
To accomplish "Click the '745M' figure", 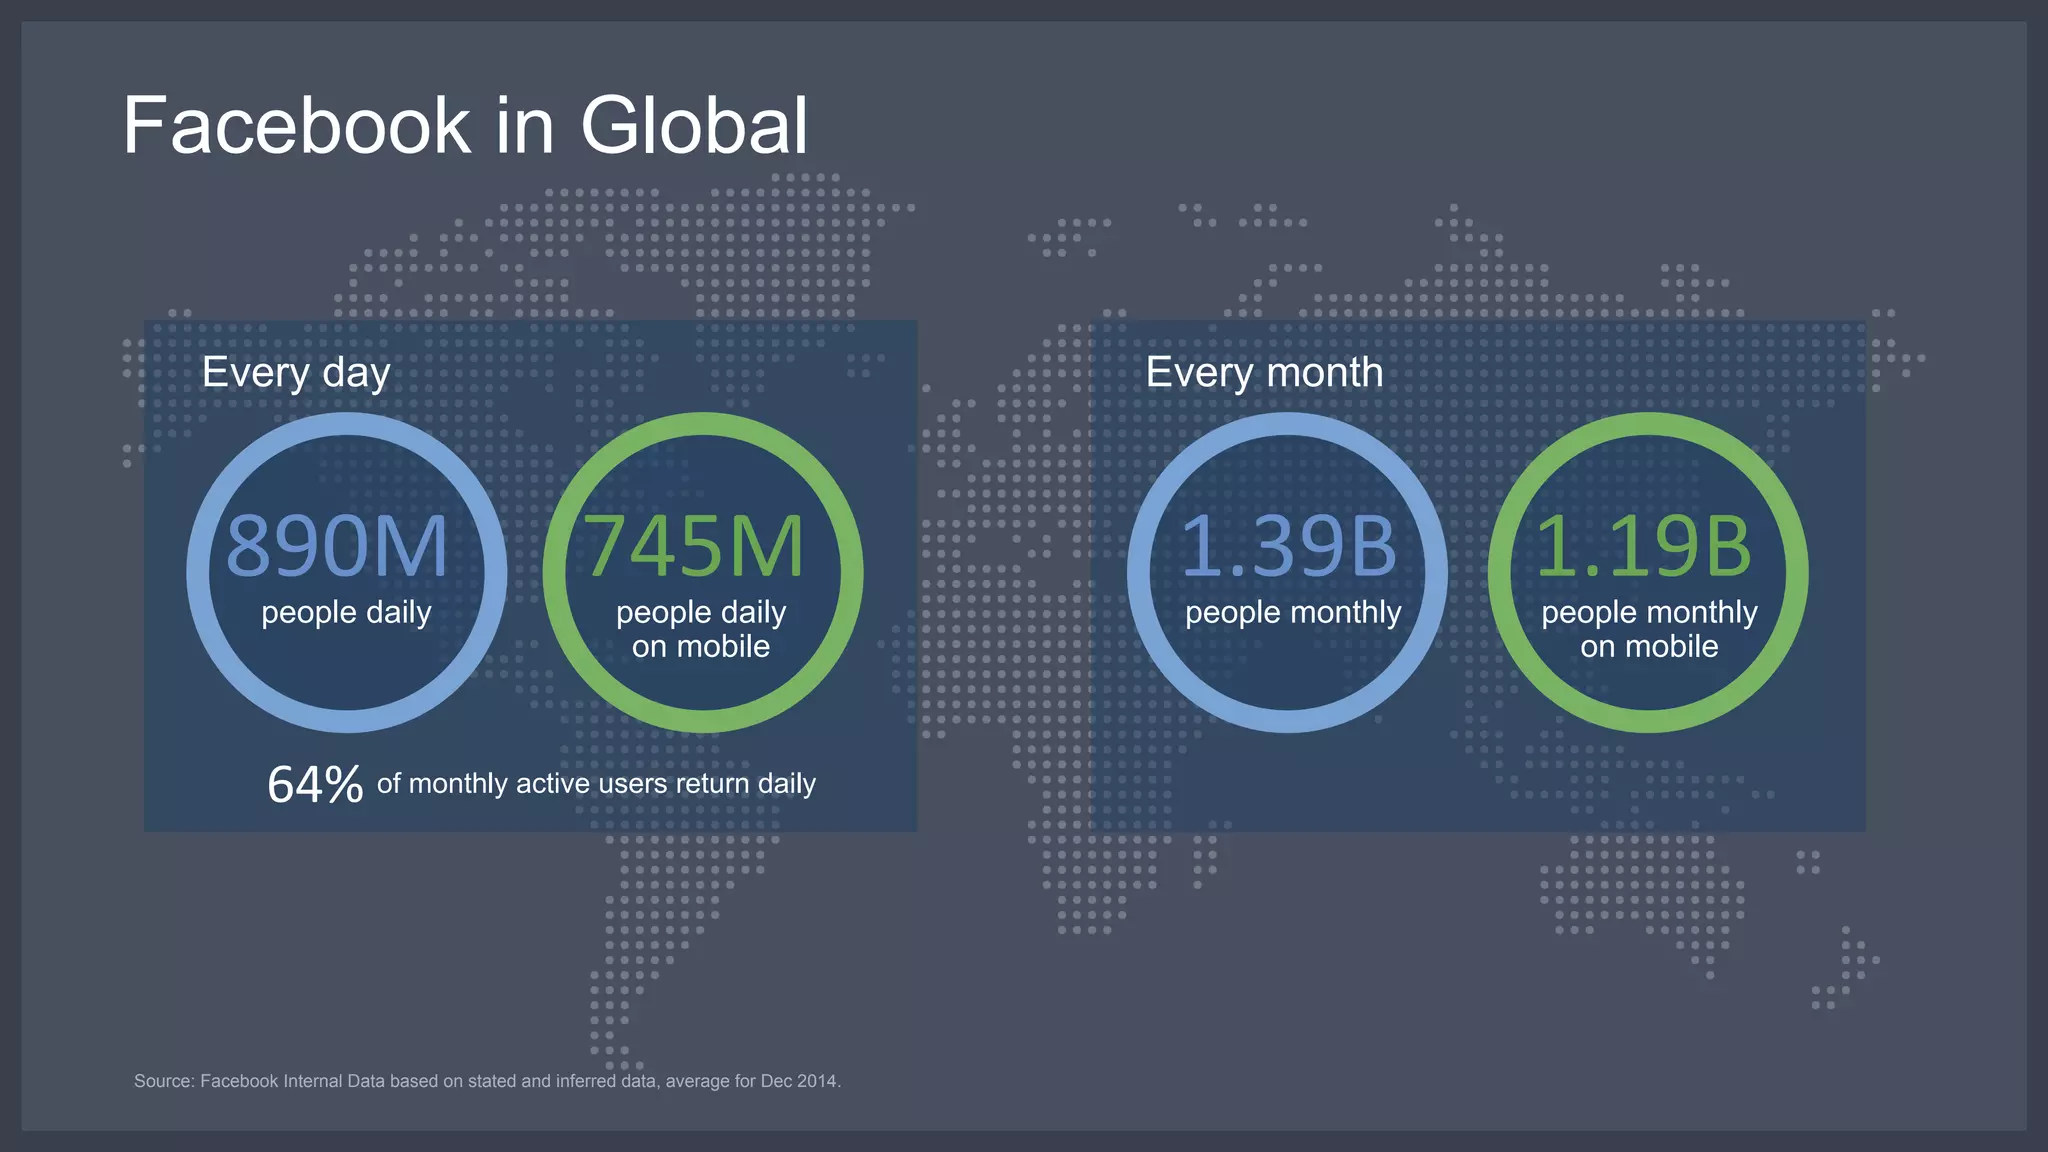I will [694, 546].
